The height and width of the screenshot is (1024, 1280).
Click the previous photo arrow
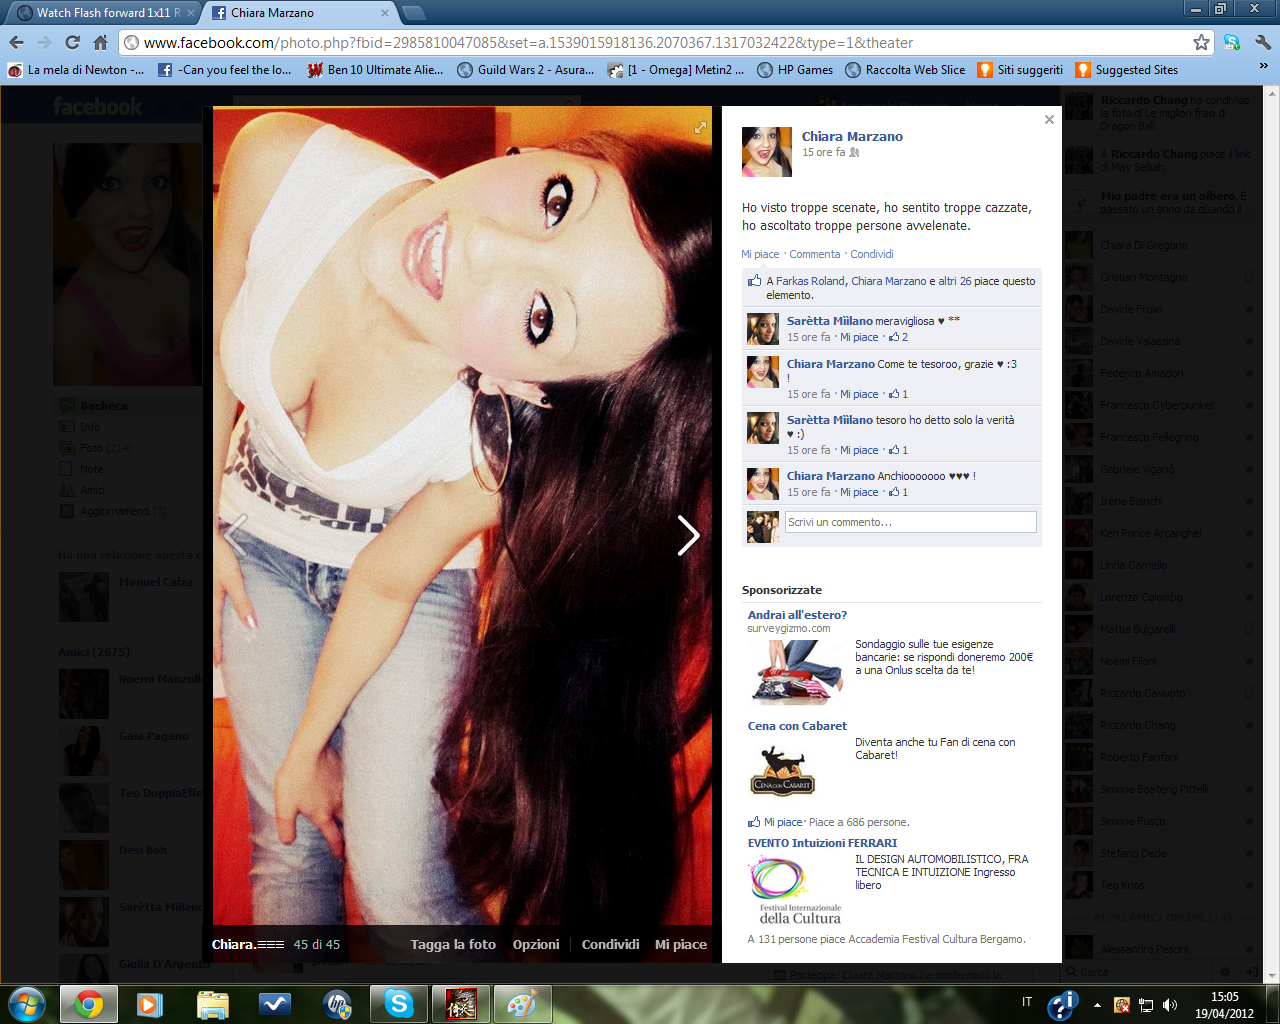236,536
